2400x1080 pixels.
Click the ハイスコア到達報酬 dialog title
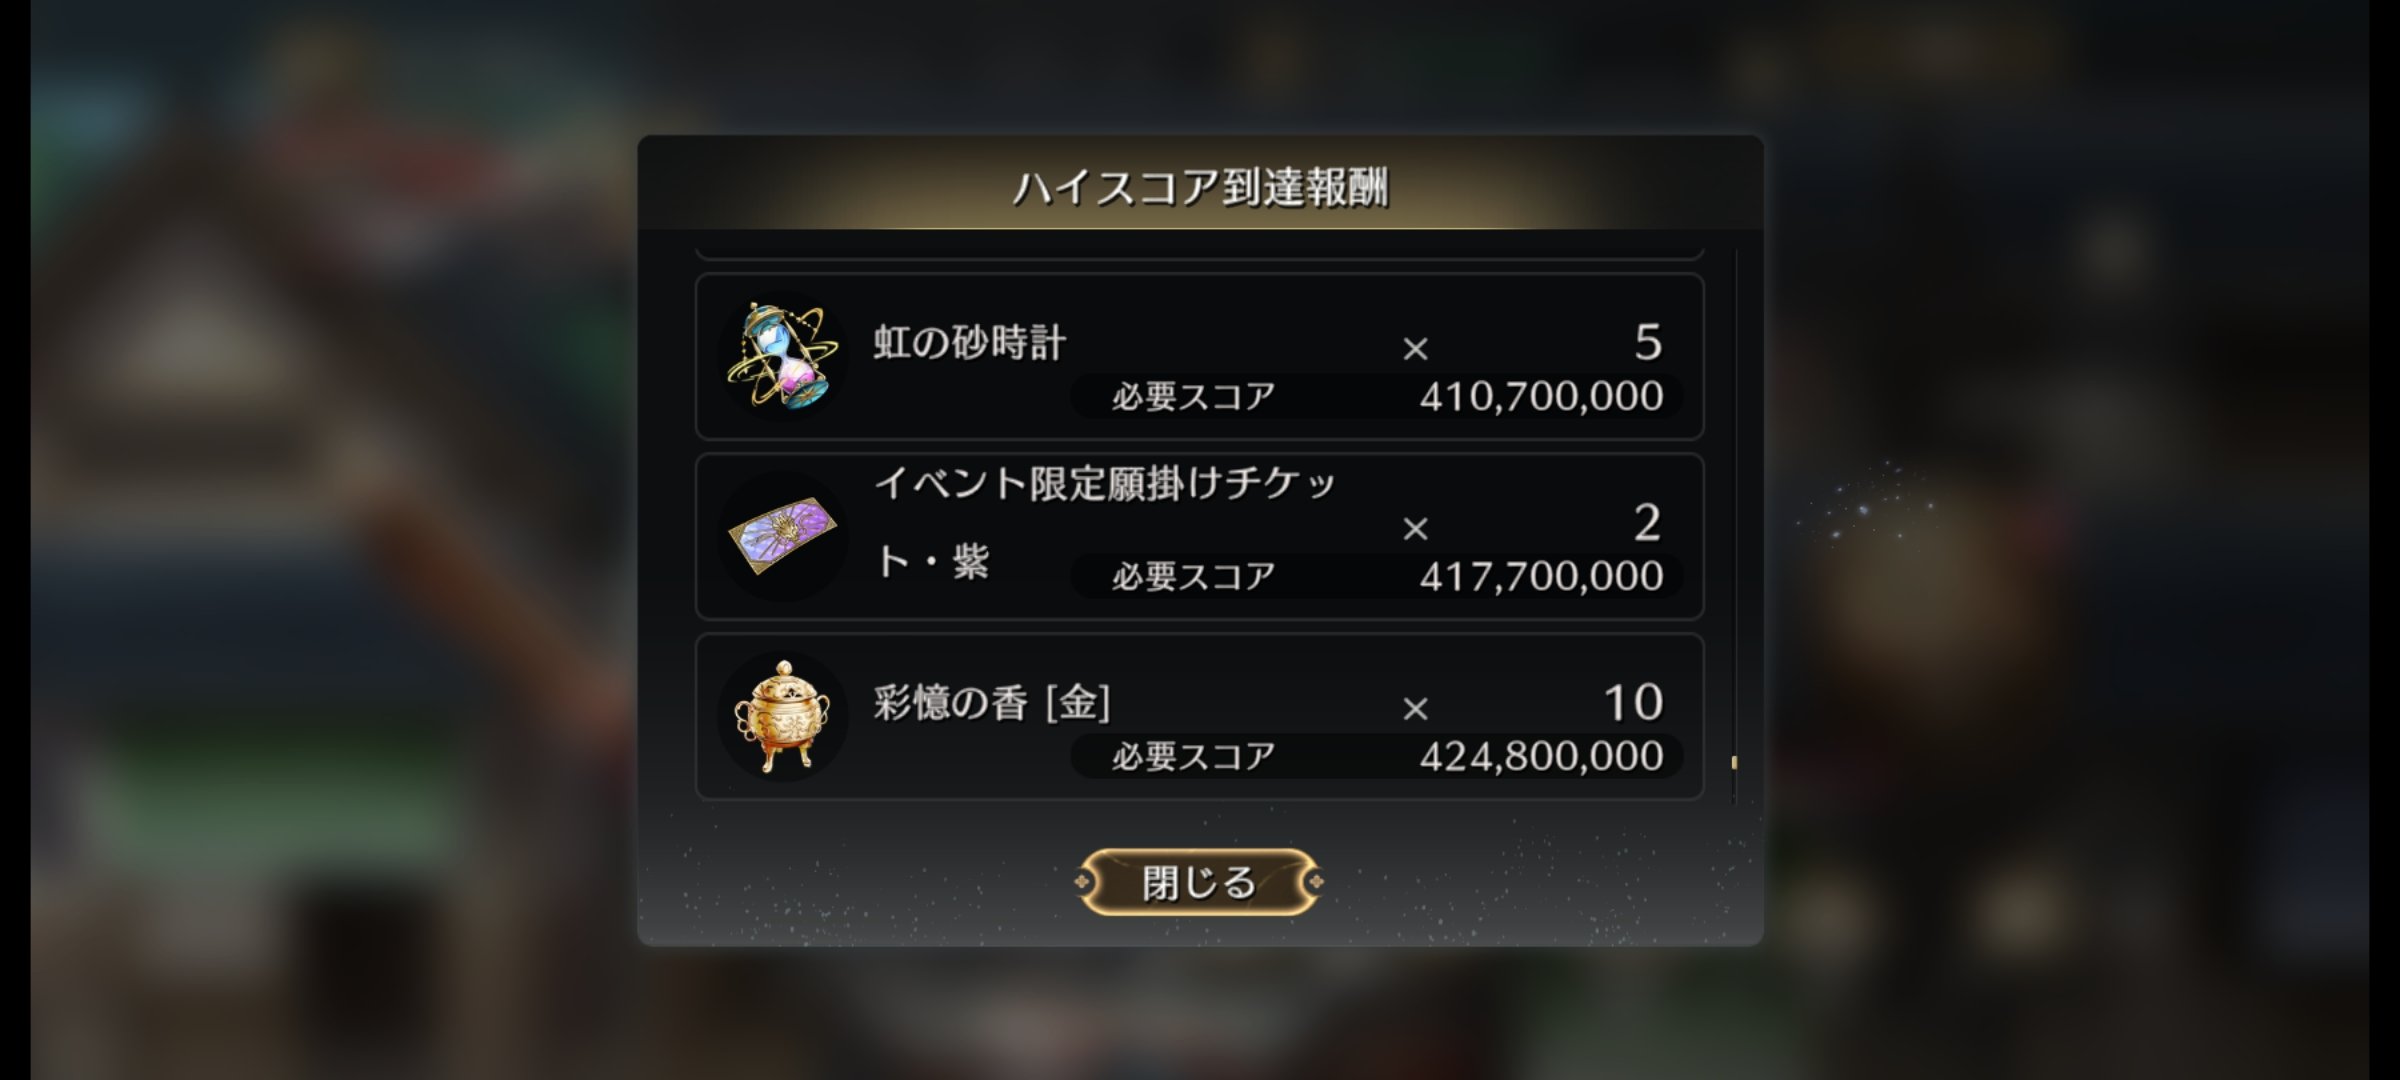tap(1200, 188)
